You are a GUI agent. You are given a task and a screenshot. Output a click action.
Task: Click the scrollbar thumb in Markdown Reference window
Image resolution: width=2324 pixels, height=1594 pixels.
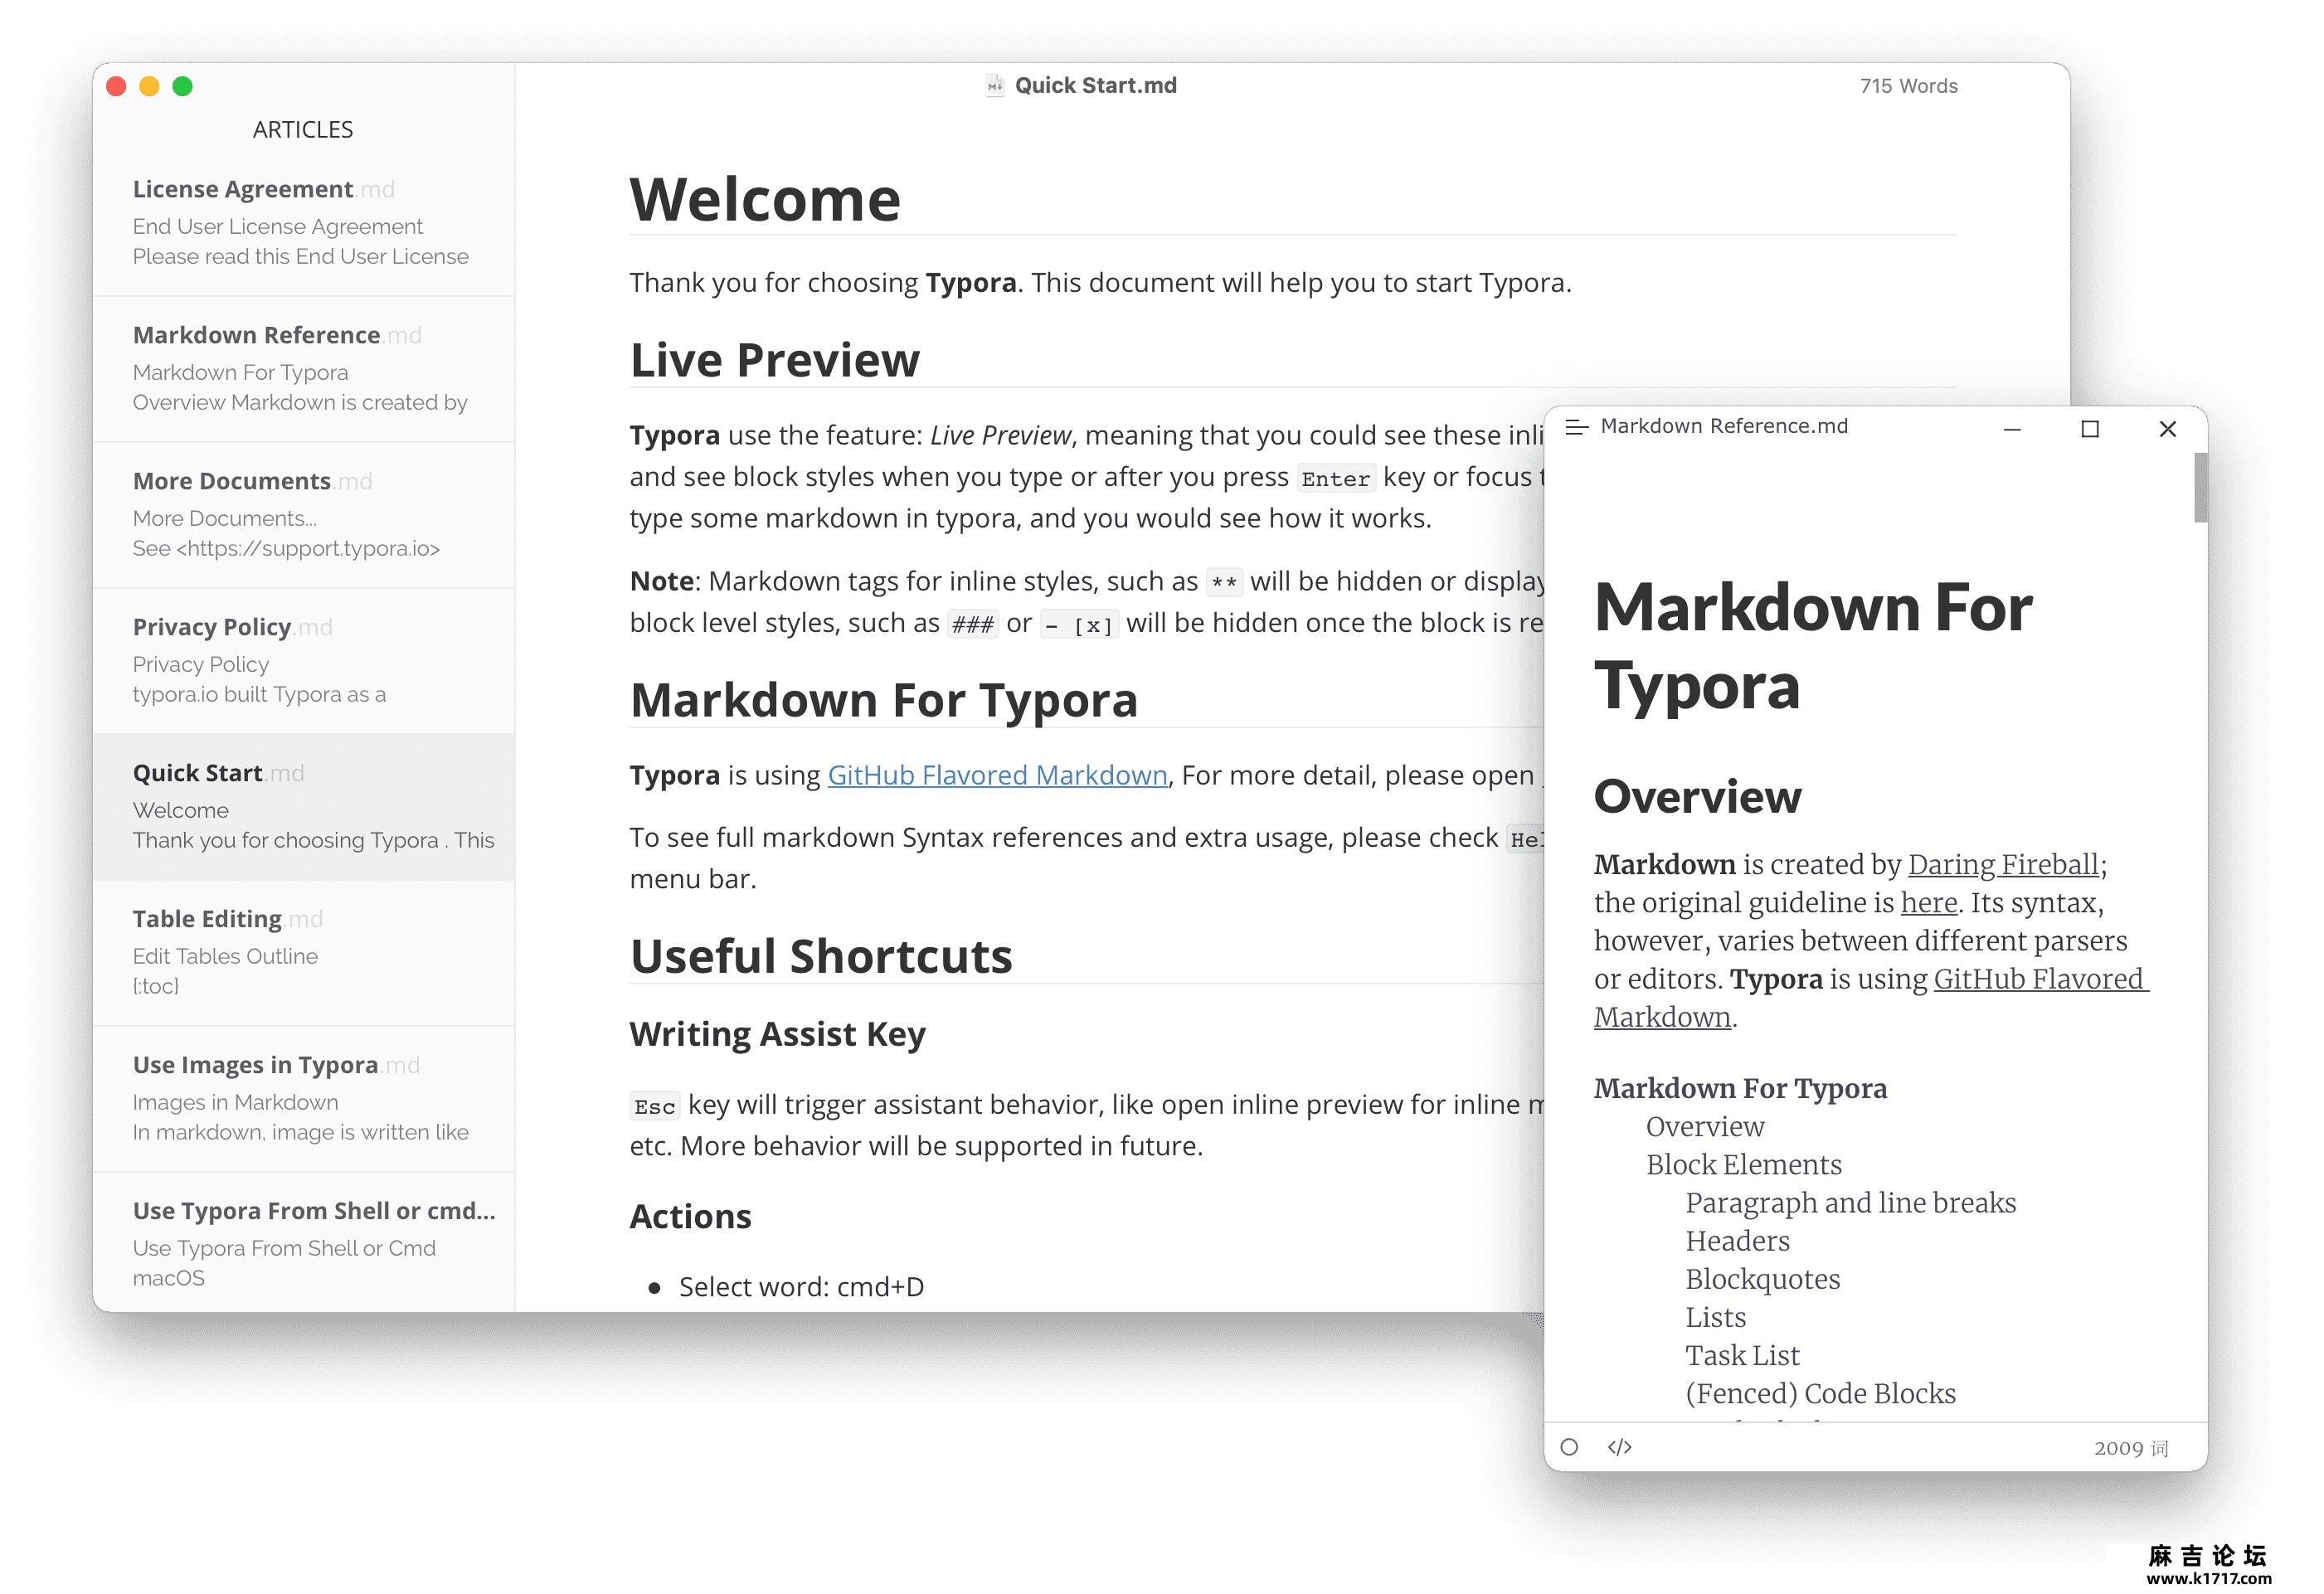coord(2200,487)
